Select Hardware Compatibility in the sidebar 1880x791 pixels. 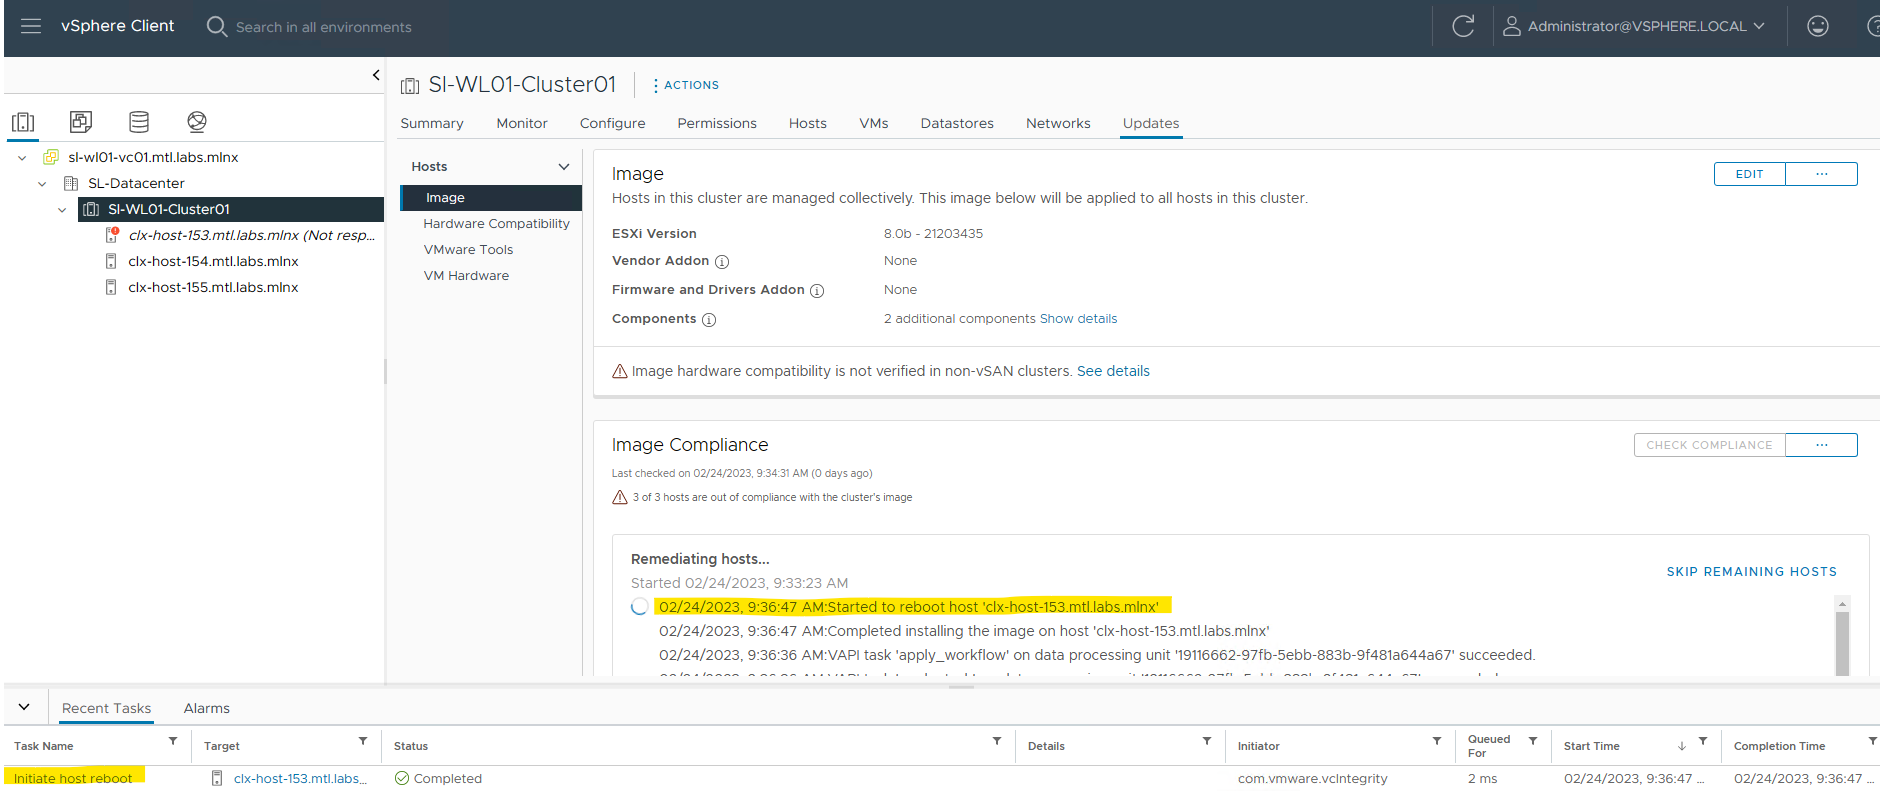[496, 224]
